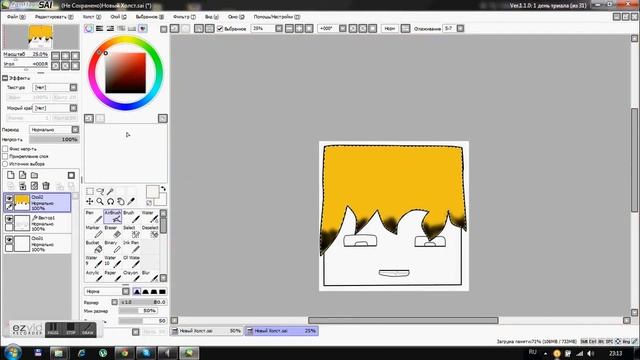Hide the top yellow hair layer
Viewport: 640px width, 360px height.
(9, 198)
